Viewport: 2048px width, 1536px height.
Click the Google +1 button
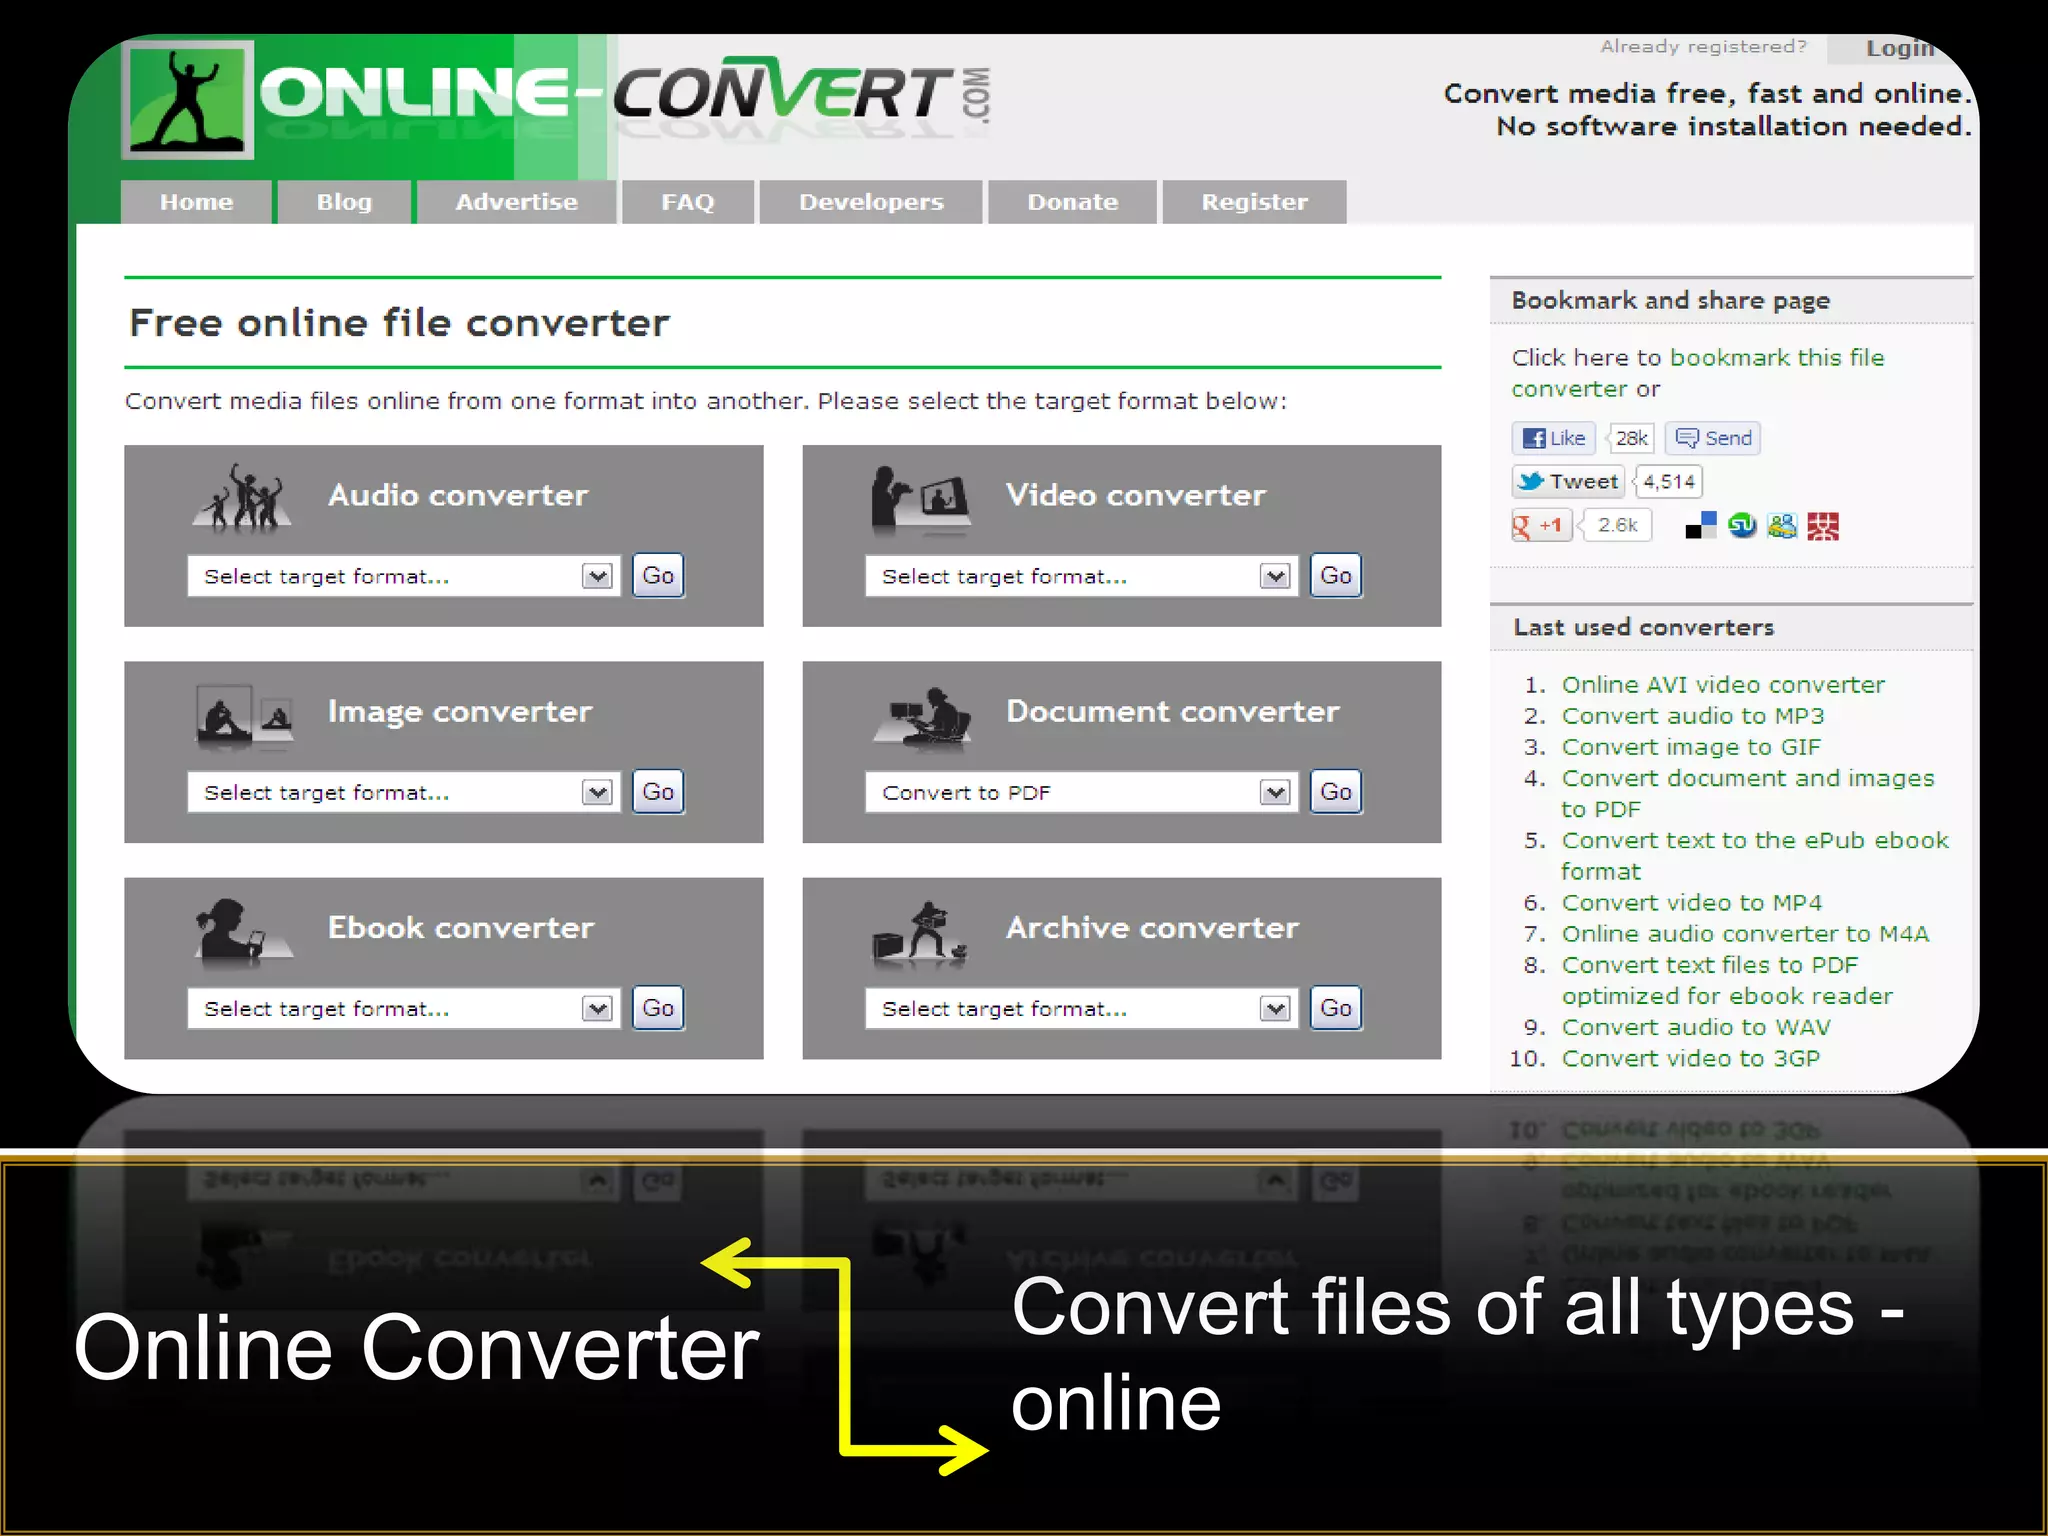pos(1542,525)
